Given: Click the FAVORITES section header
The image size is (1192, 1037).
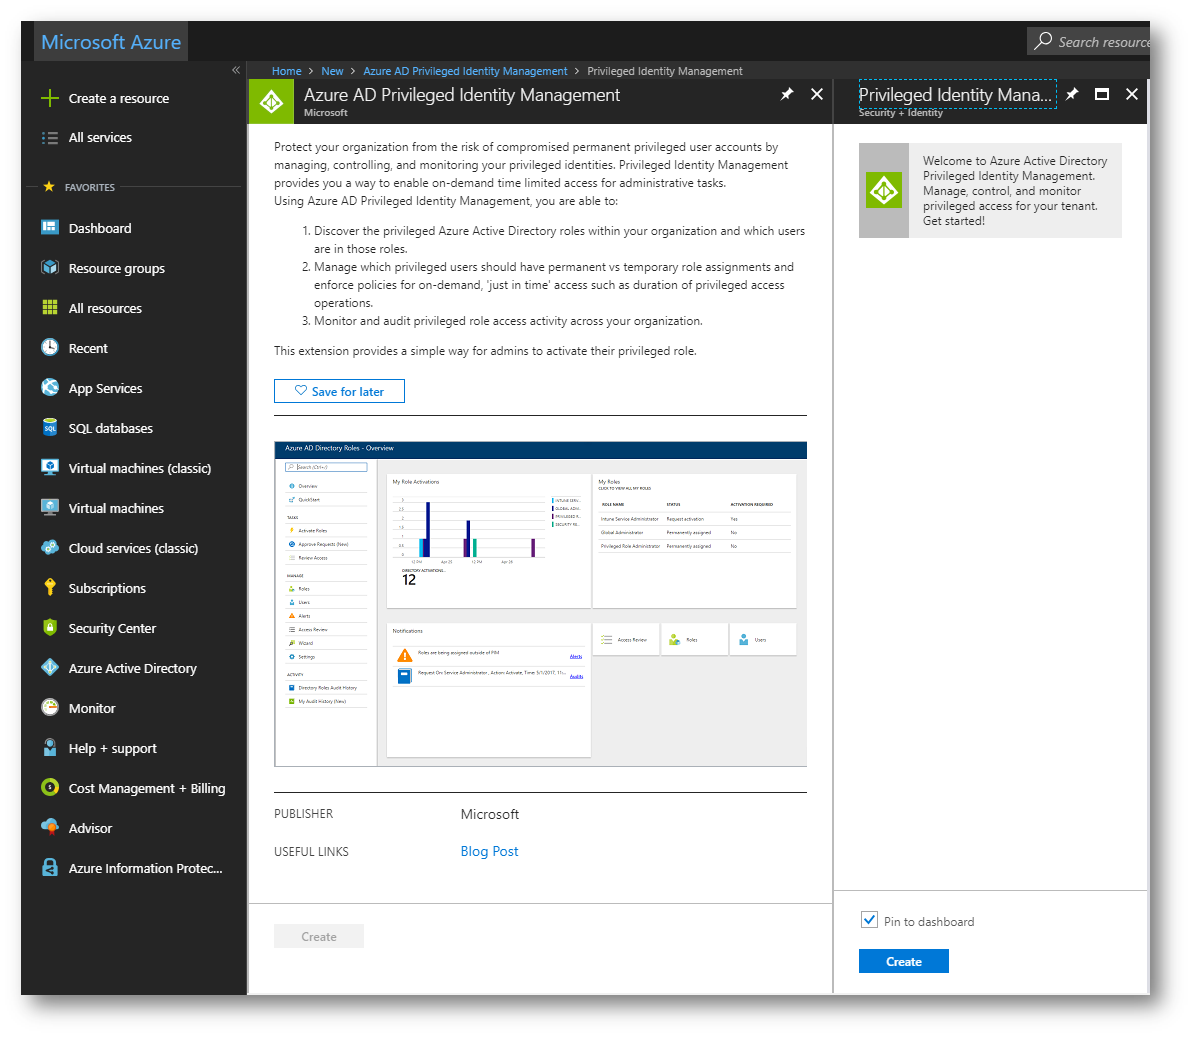Looking at the screenshot, I should pyautogui.click(x=90, y=187).
